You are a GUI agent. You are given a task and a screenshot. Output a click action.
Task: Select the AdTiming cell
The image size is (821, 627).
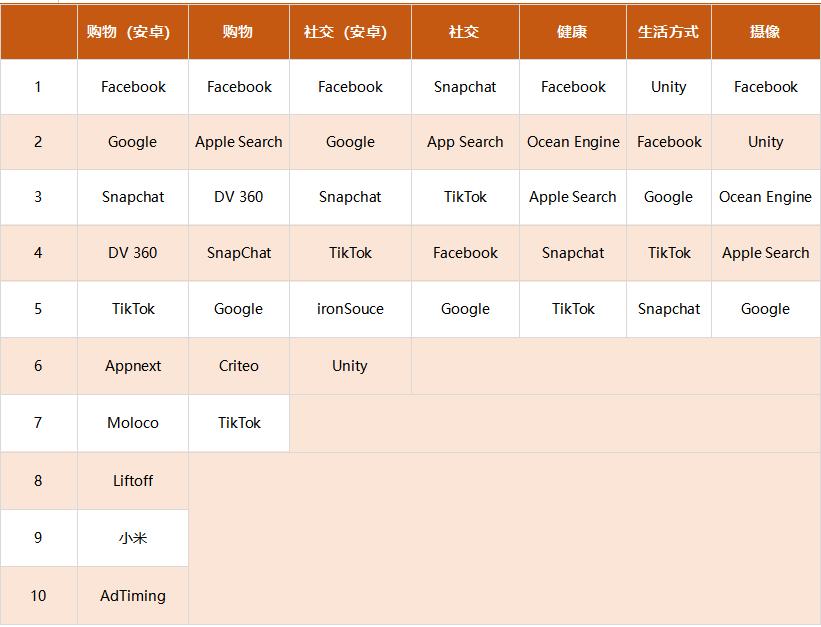pos(133,596)
